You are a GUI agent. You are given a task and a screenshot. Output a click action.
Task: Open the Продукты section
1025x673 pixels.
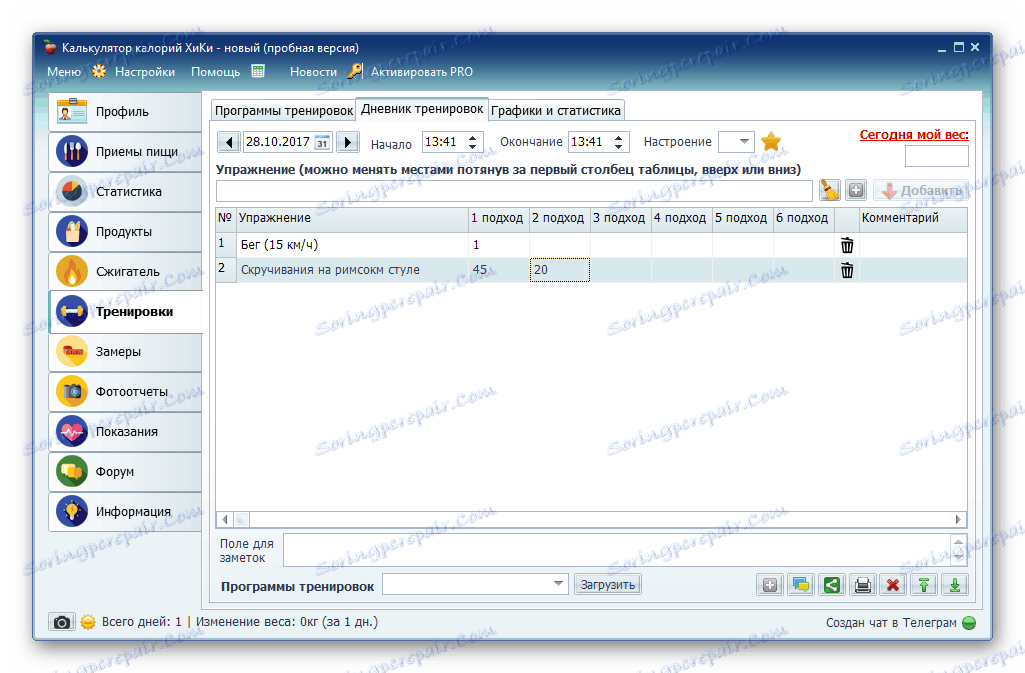point(125,231)
